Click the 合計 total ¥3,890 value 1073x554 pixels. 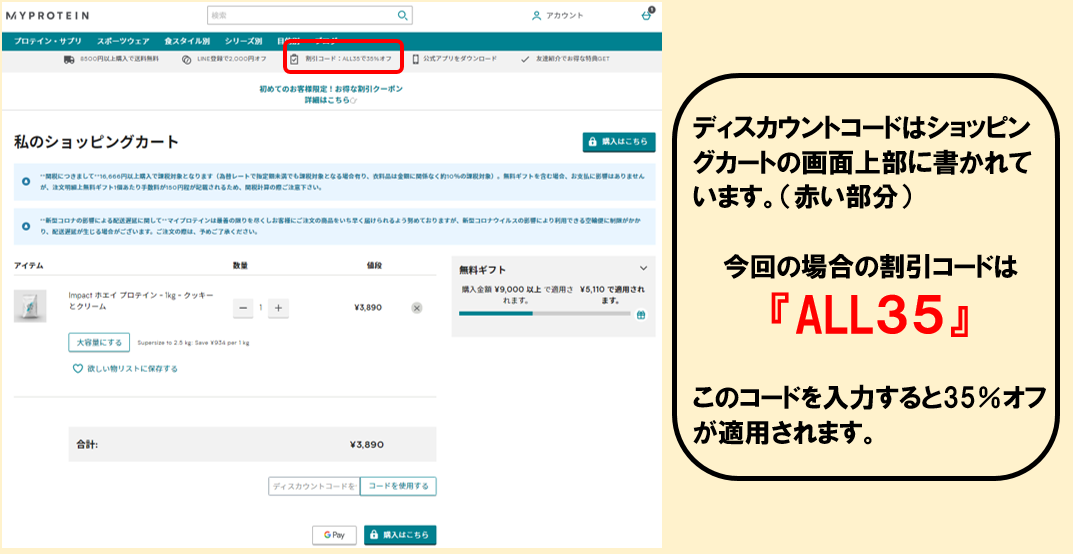coord(367,445)
